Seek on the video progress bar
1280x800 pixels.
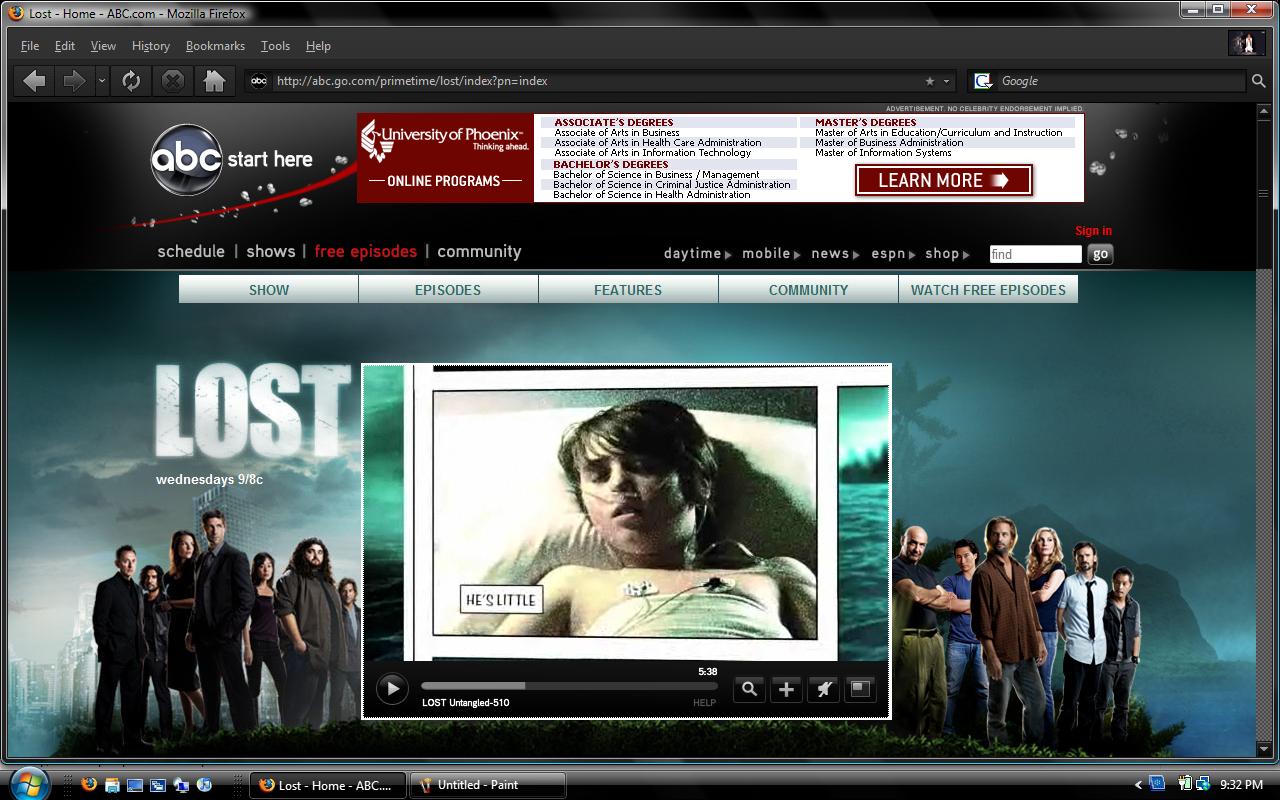(x=569, y=686)
